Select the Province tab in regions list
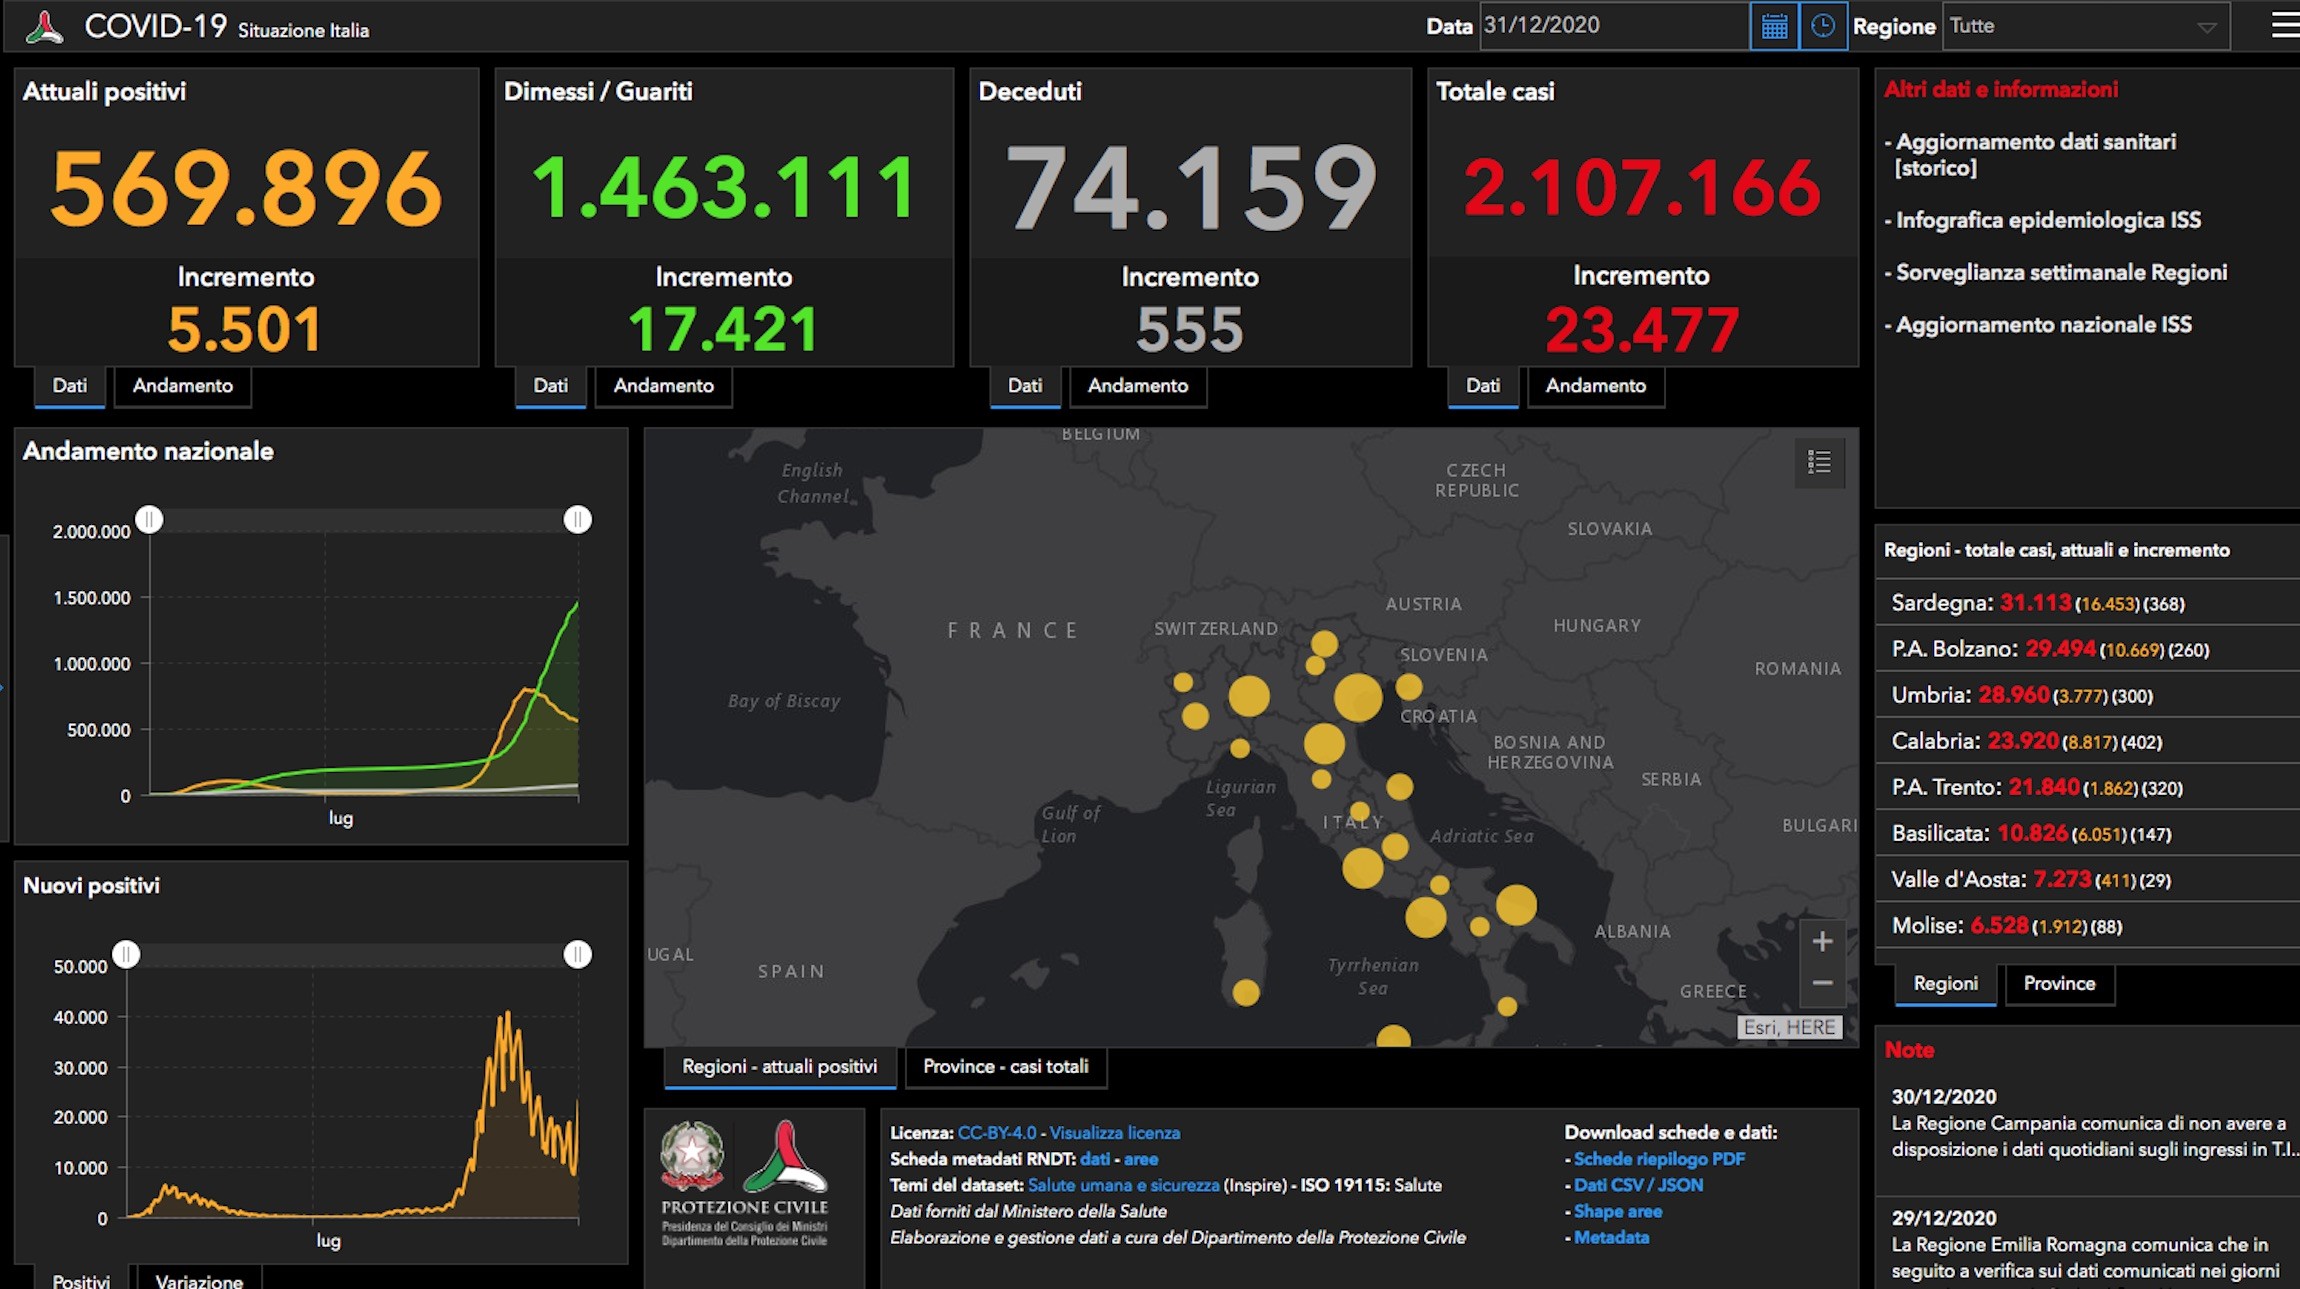2300x1289 pixels. (x=2059, y=984)
